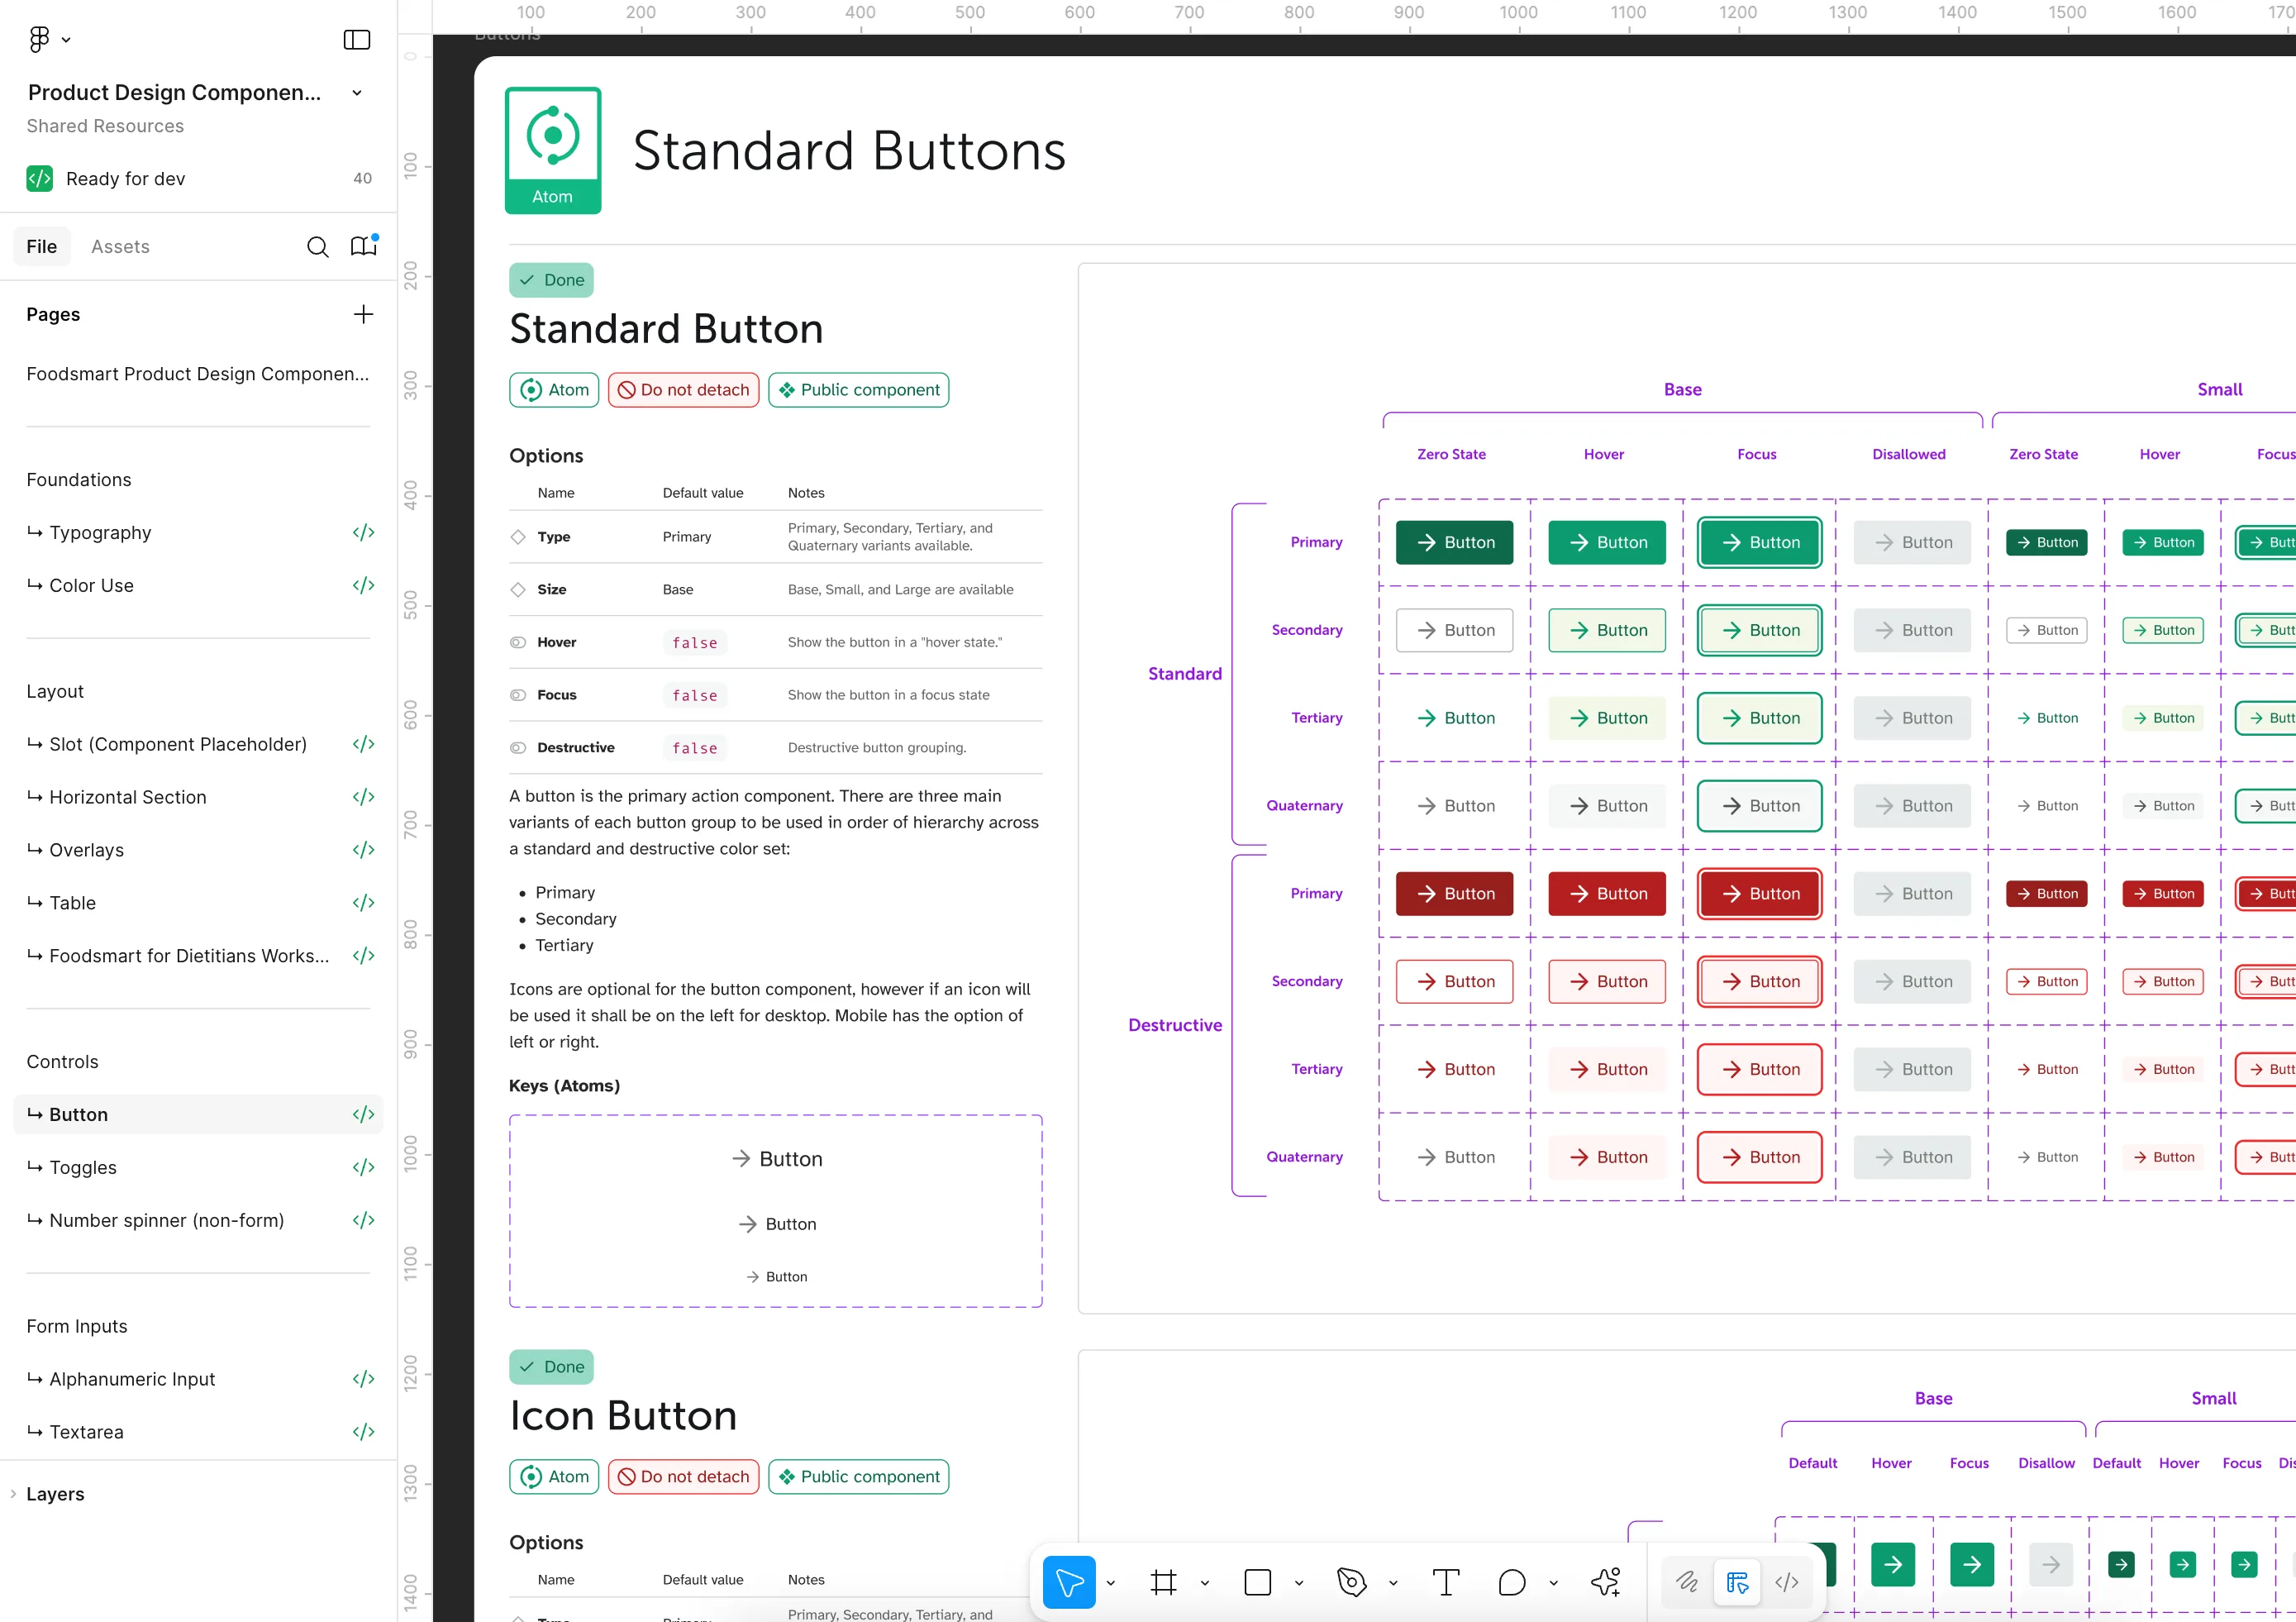The height and width of the screenshot is (1622, 2296).
Task: Open Move tool options chevron
Action: (1110, 1583)
